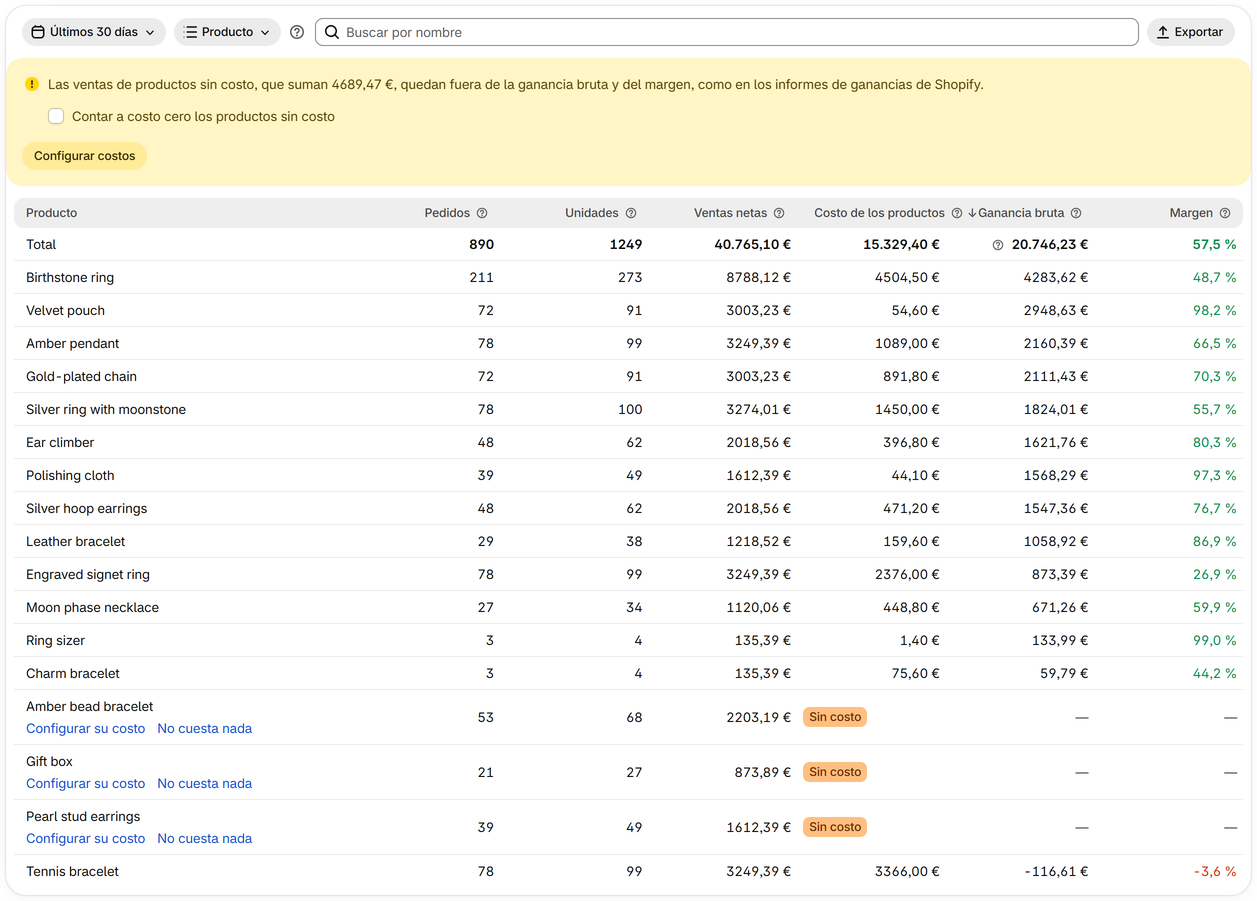
Task: Click the Unidades column help icon
Action: (631, 213)
